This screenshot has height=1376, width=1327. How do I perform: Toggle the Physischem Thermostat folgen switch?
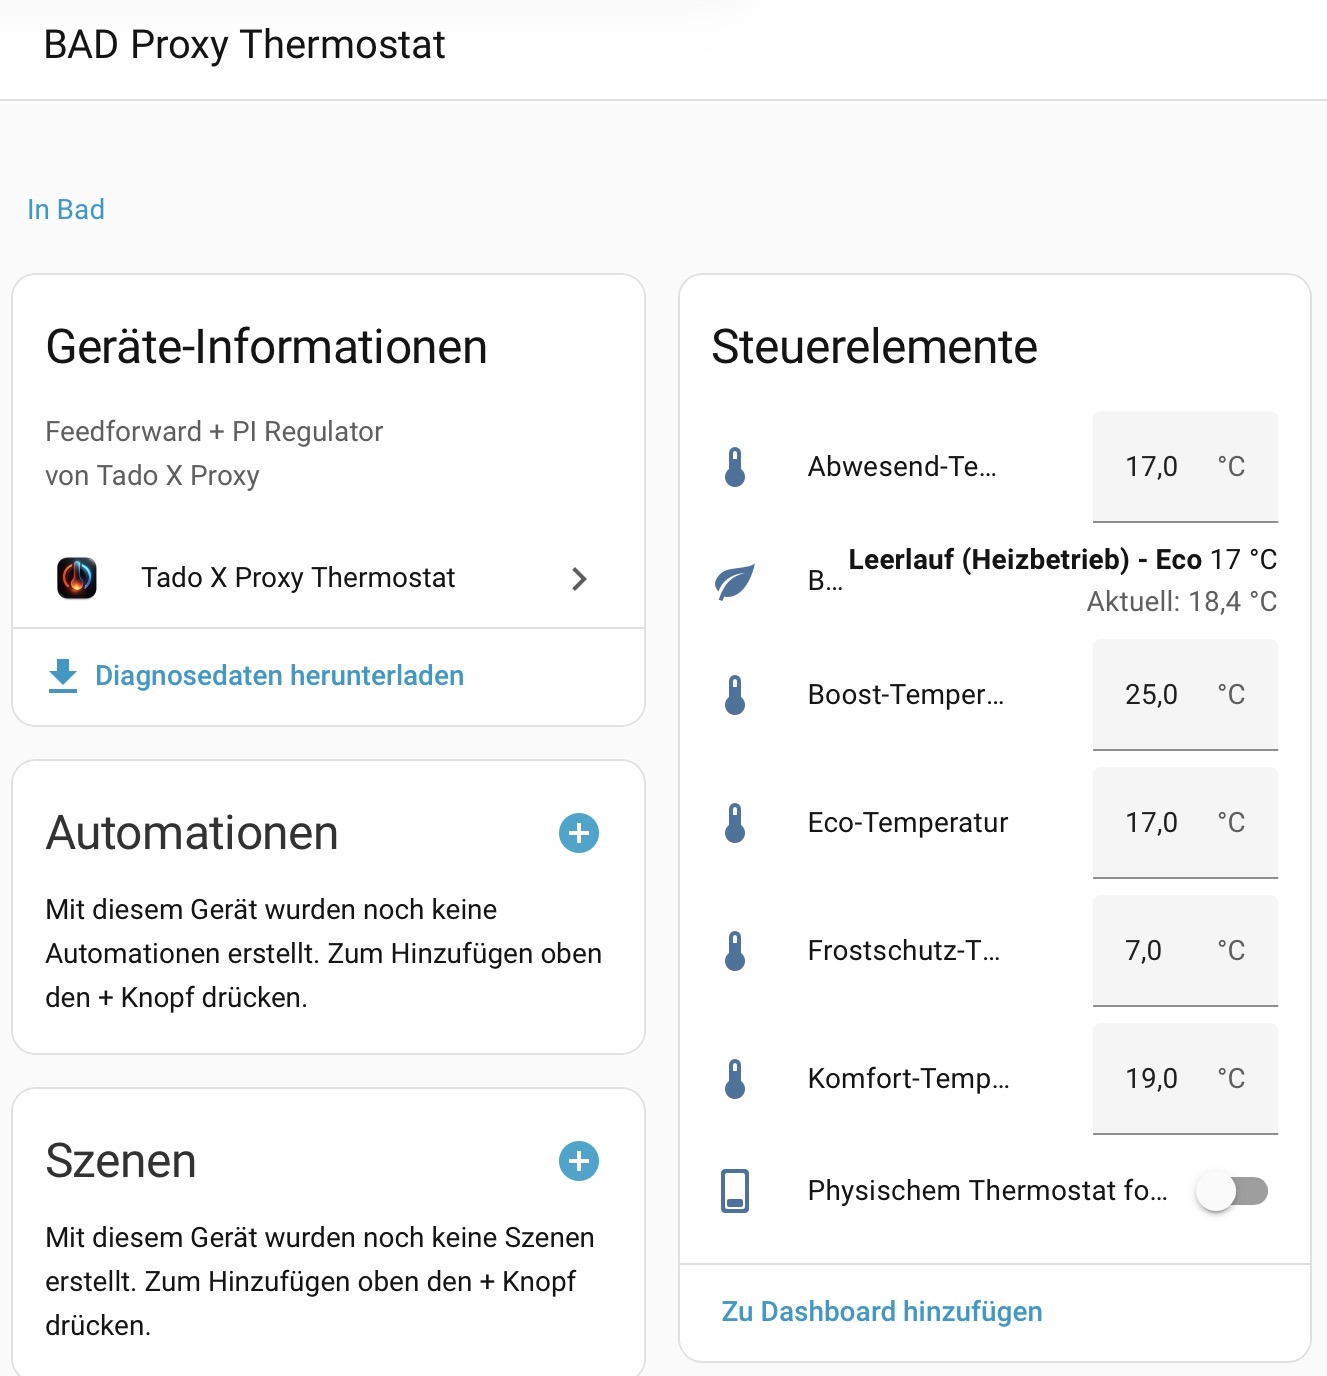[1232, 1191]
